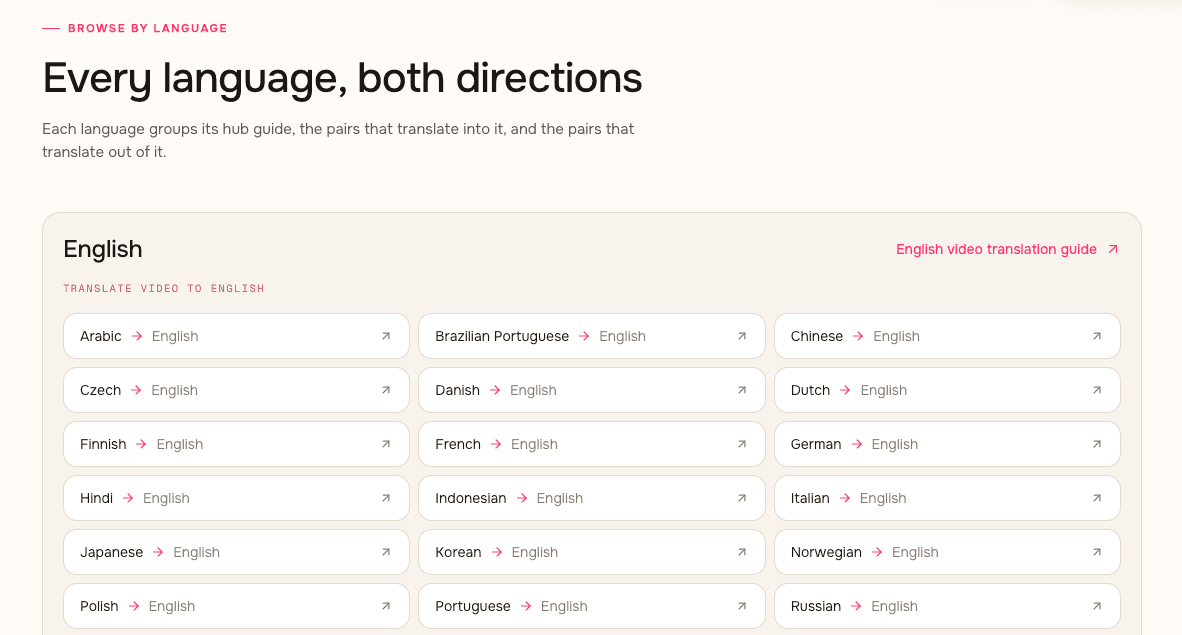Viewport: 1182px width, 635px height.
Task: Click the open-arrow icon on the Indonesian card
Action: tap(742, 498)
